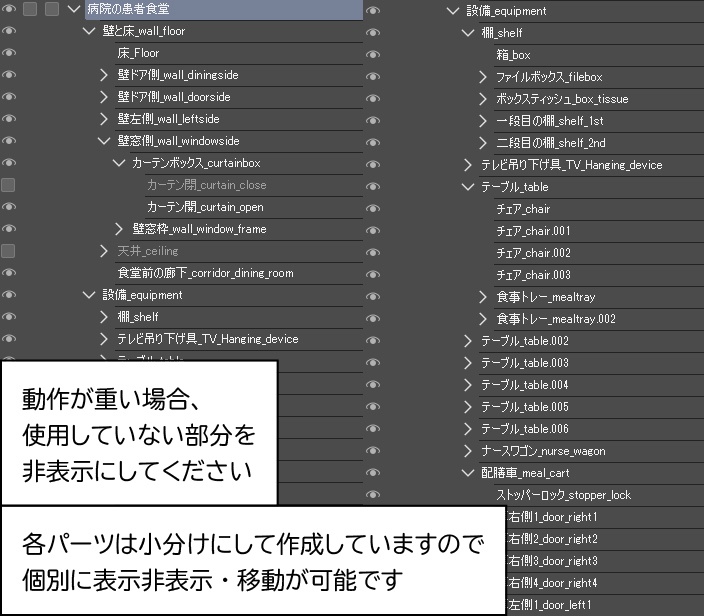704x616 pixels.
Task: Toggle visibility of チェア_chair.001
Action: (x=373, y=230)
